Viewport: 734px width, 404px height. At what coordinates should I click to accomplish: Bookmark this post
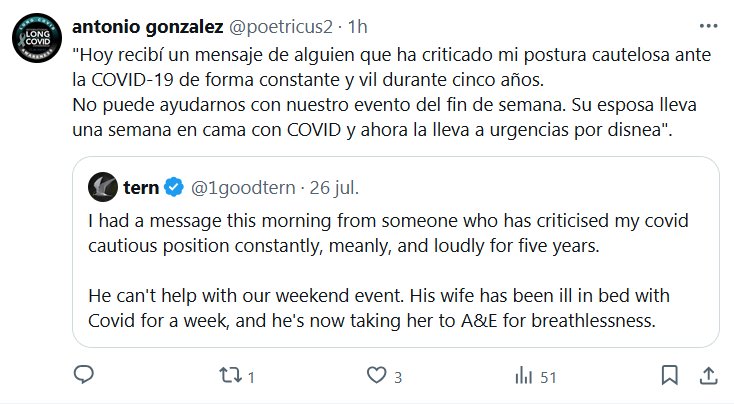(x=669, y=376)
